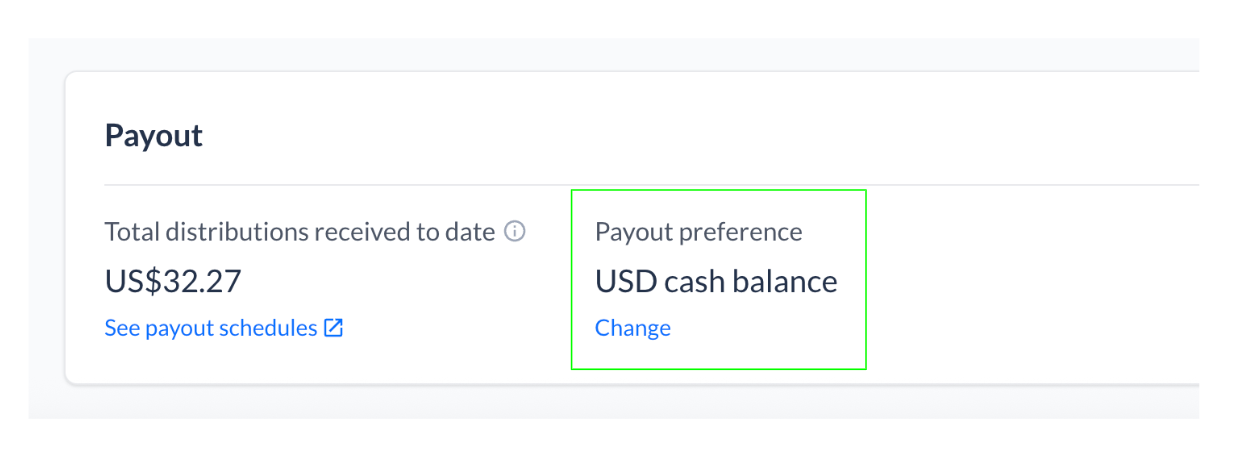Click Change under Payout preference
1260x450 pixels.
pos(633,328)
